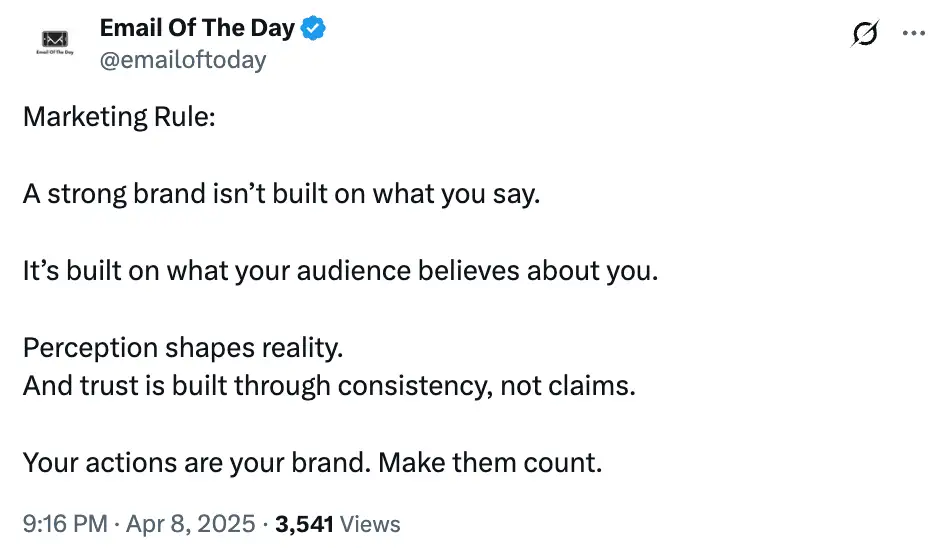940x554 pixels.
Task: Visit the @emailoftoday handle
Action: [x=183, y=60]
